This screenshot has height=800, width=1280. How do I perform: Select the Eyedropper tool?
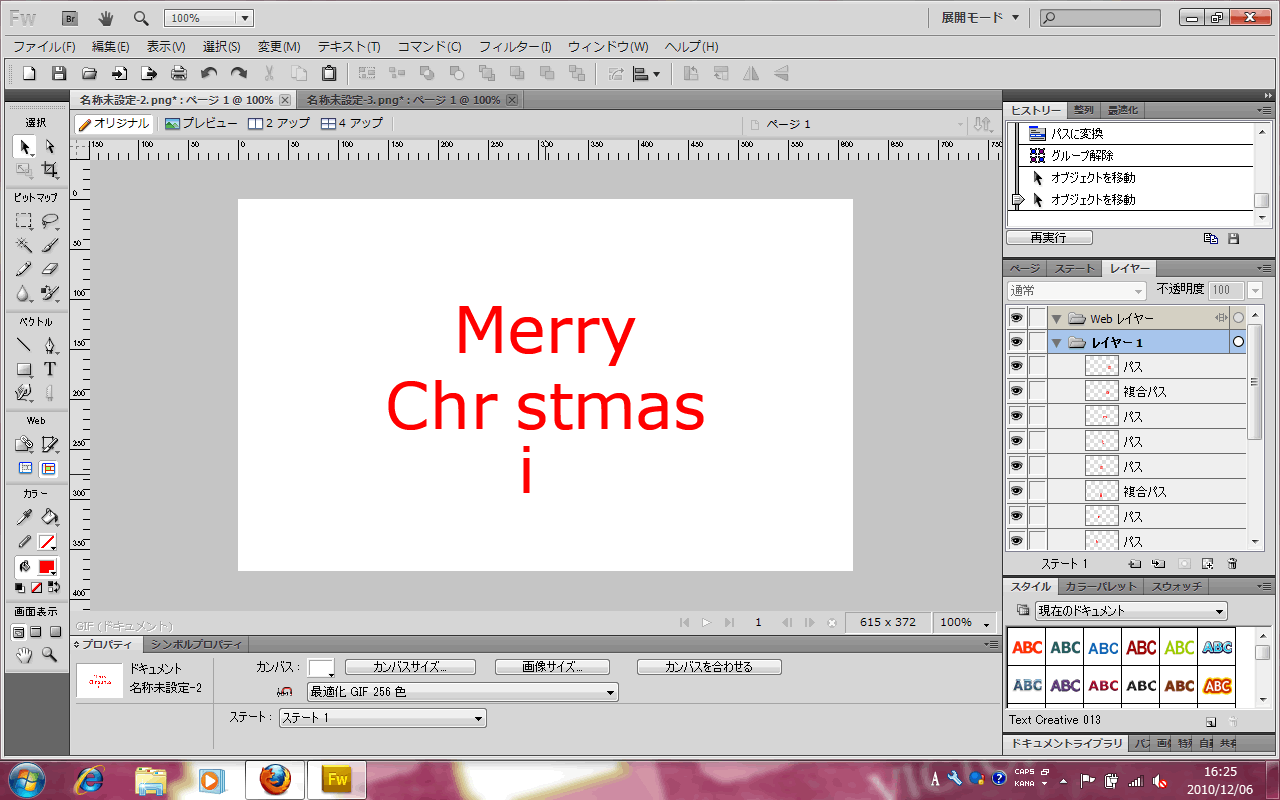(x=24, y=517)
